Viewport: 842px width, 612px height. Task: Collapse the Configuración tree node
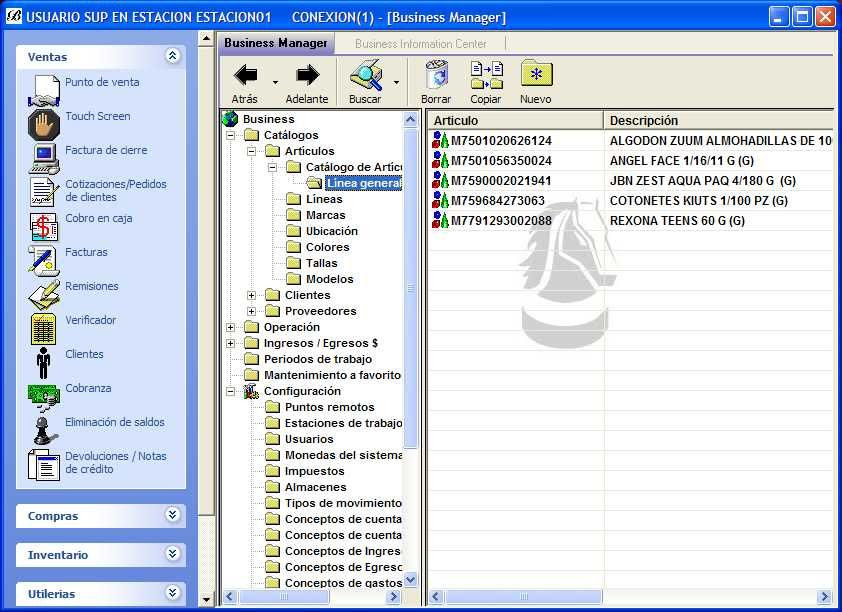230,391
